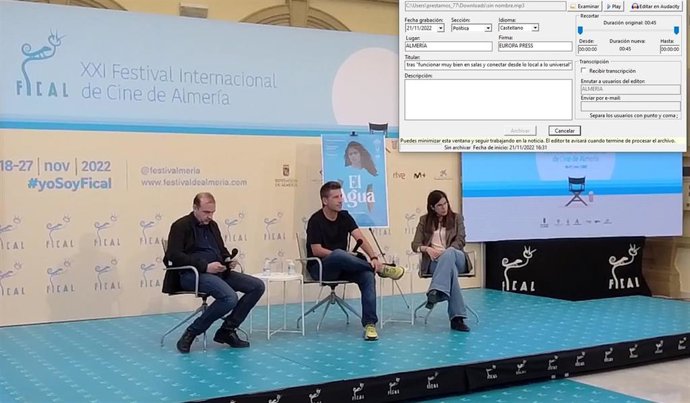Click the Duración nueva value 00:45
Image resolution: width=690 pixels, height=403 pixels.
pyautogui.click(x=625, y=49)
